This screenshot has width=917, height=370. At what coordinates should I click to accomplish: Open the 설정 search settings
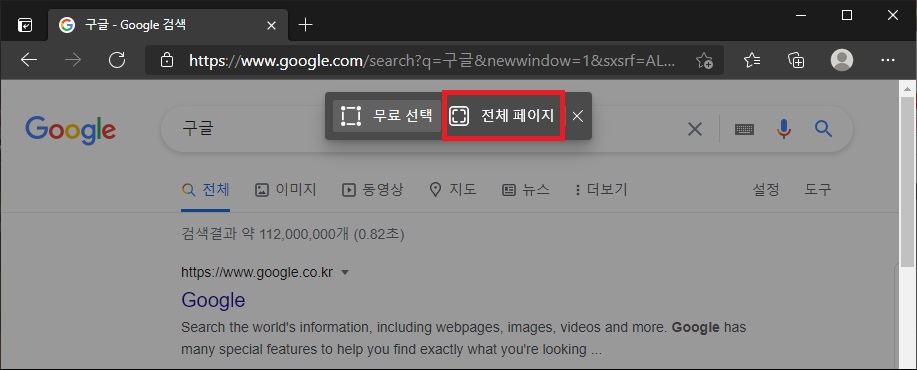(766, 190)
